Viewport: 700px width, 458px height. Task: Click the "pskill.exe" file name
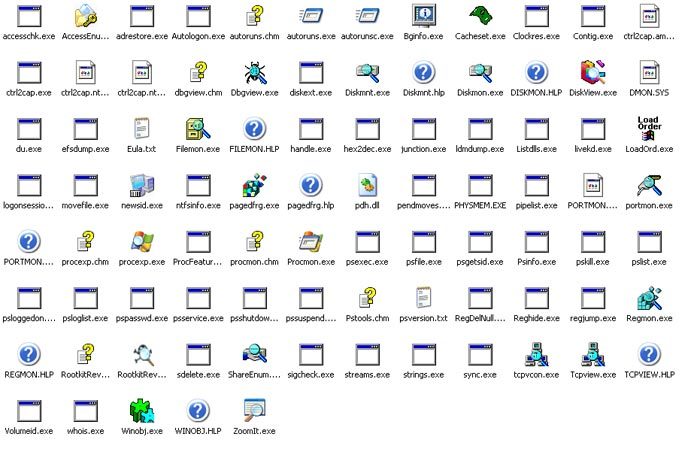click(x=593, y=262)
